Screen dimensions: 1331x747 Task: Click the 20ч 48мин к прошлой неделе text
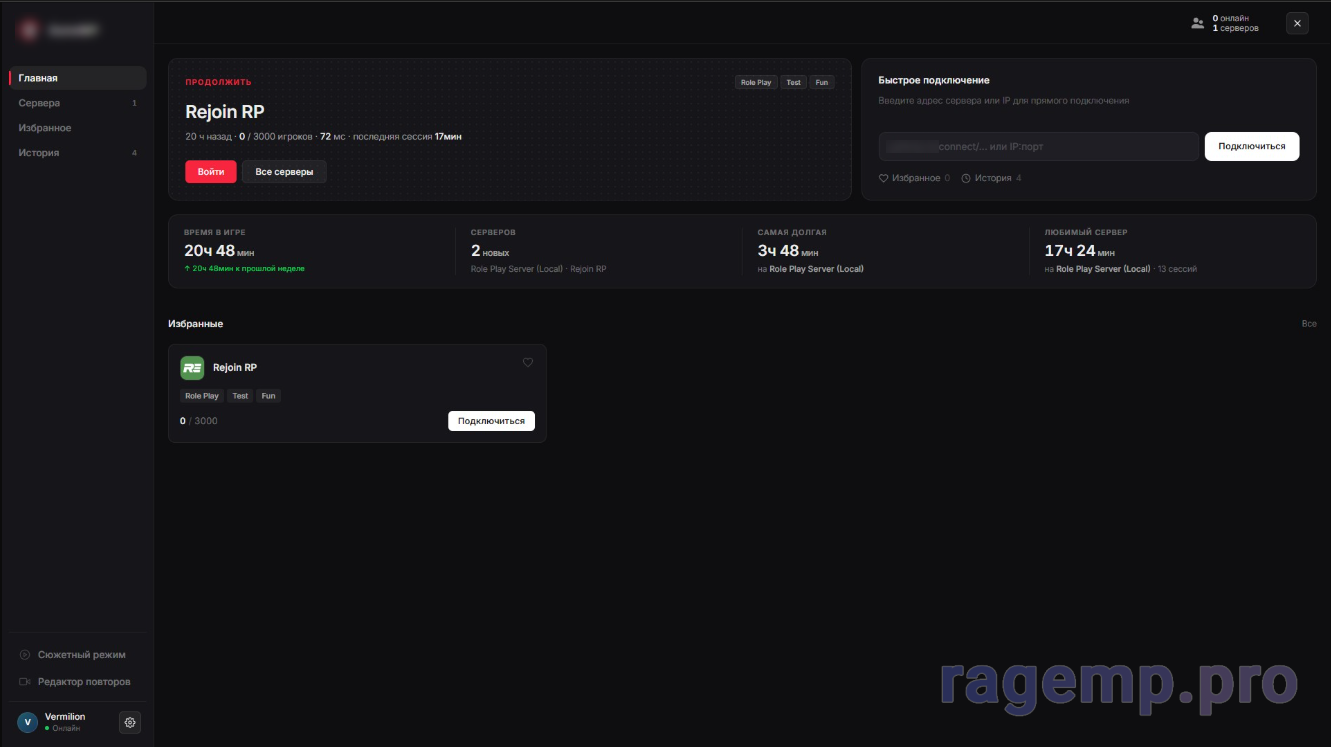tap(244, 269)
